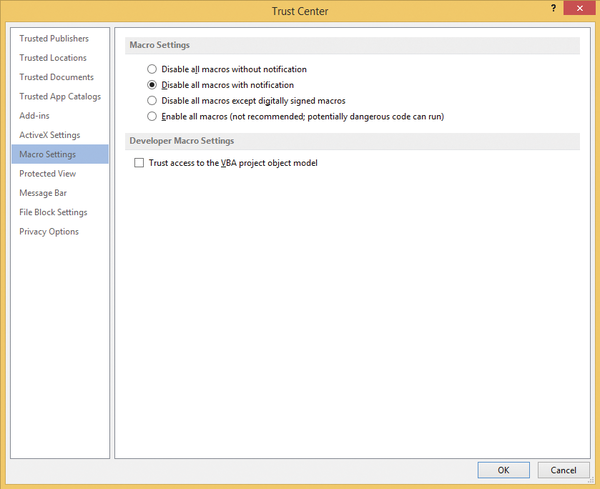Close the Trust Center dialog
This screenshot has height=489, width=600.
click(x=580, y=8)
